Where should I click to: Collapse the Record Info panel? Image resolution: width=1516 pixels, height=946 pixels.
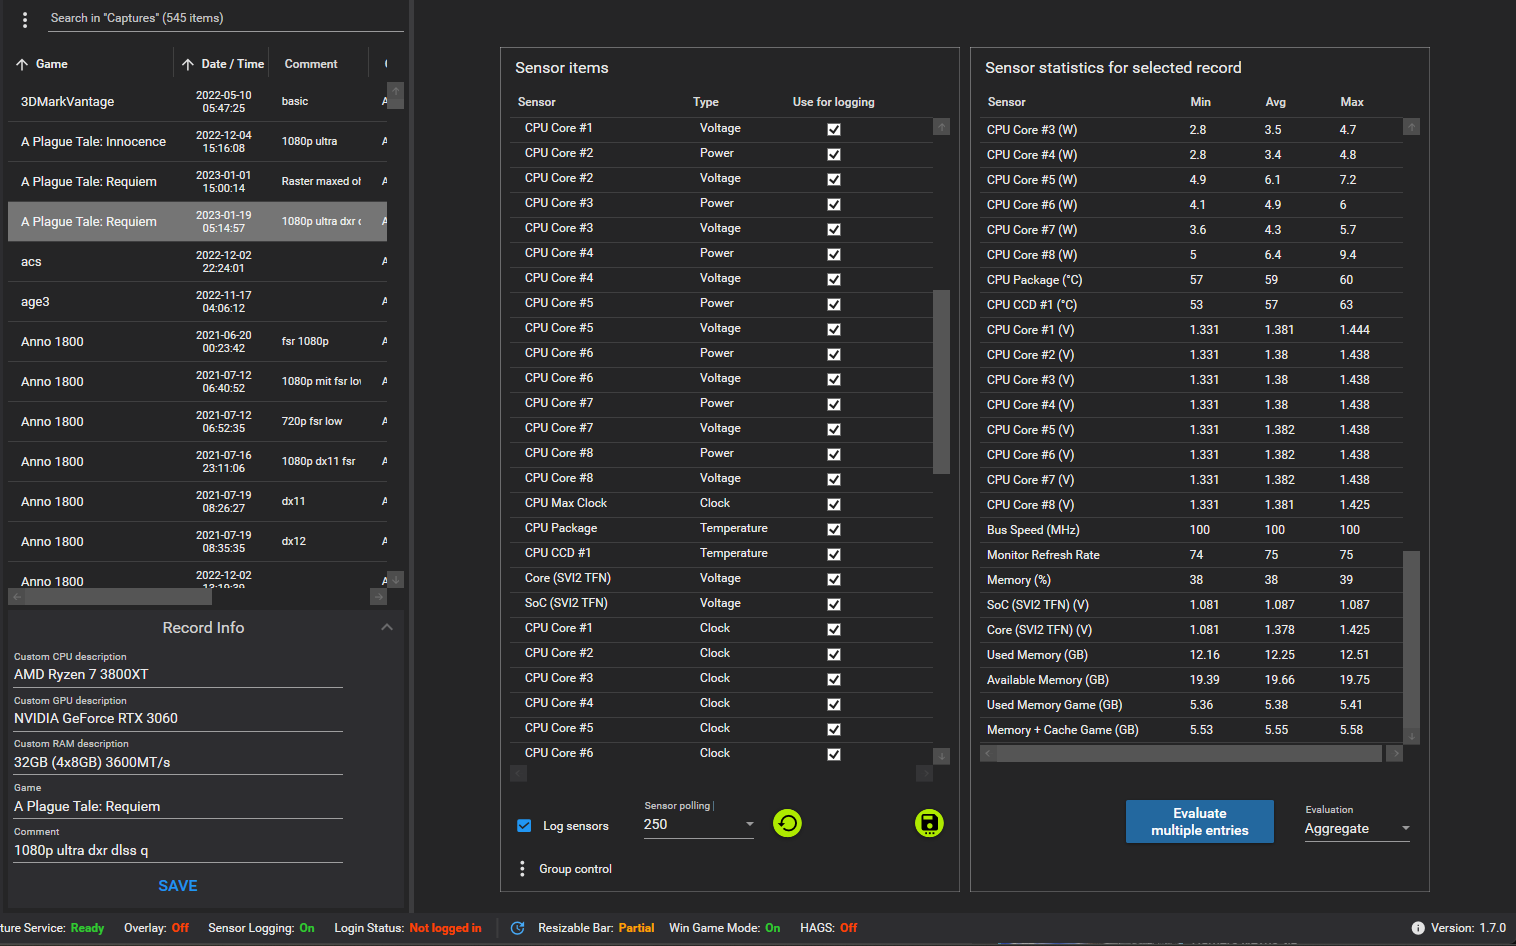point(387,627)
